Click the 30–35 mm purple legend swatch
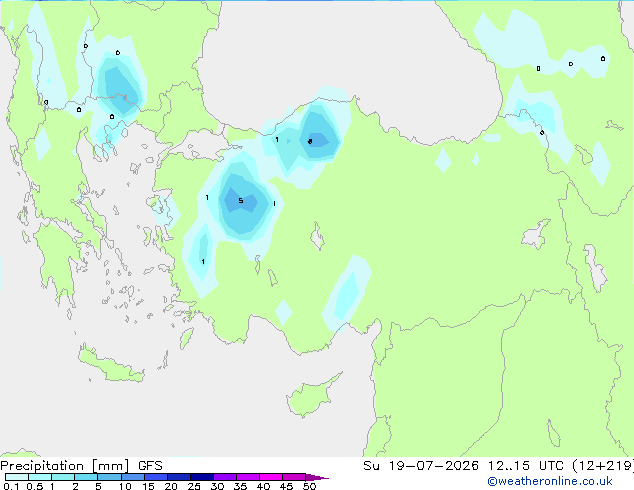This screenshot has height=490, width=634. pos(225,477)
